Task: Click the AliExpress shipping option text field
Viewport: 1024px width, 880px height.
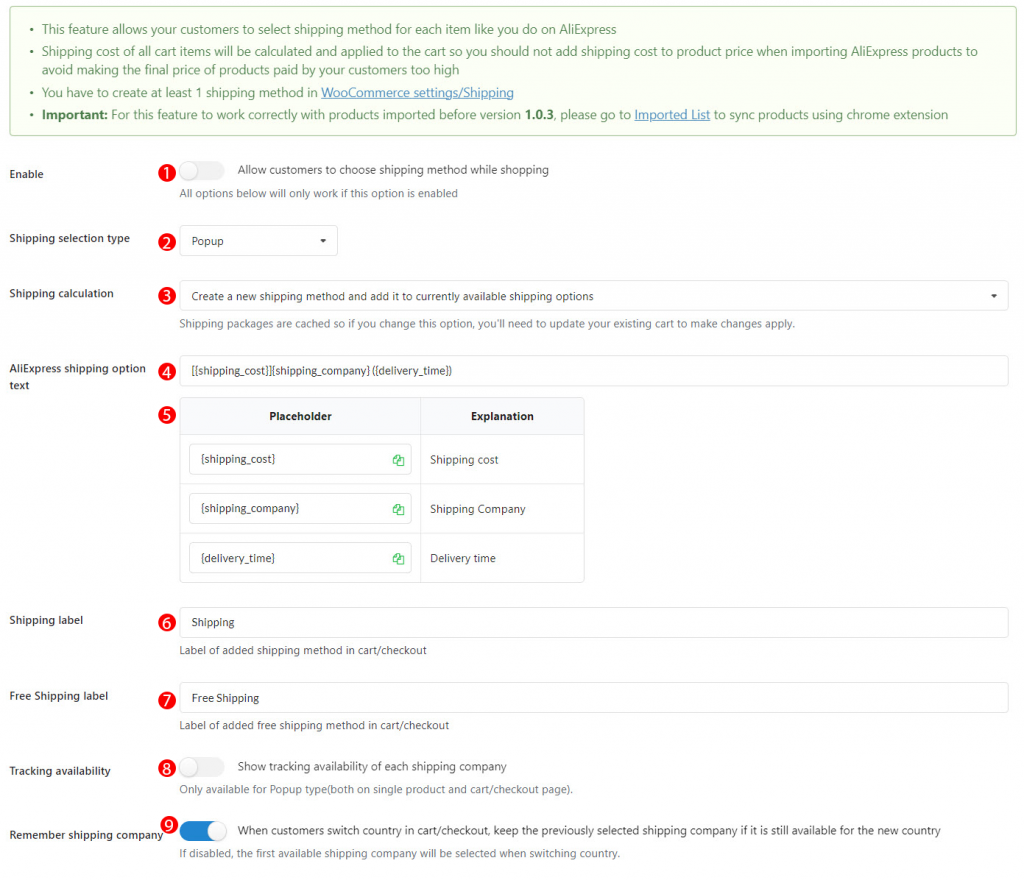Action: coord(593,371)
